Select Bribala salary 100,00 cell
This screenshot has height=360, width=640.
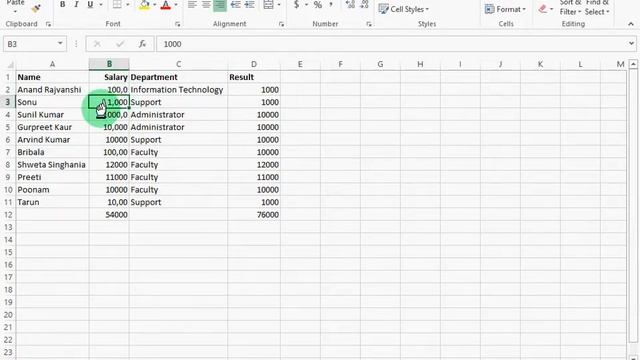tap(109, 152)
